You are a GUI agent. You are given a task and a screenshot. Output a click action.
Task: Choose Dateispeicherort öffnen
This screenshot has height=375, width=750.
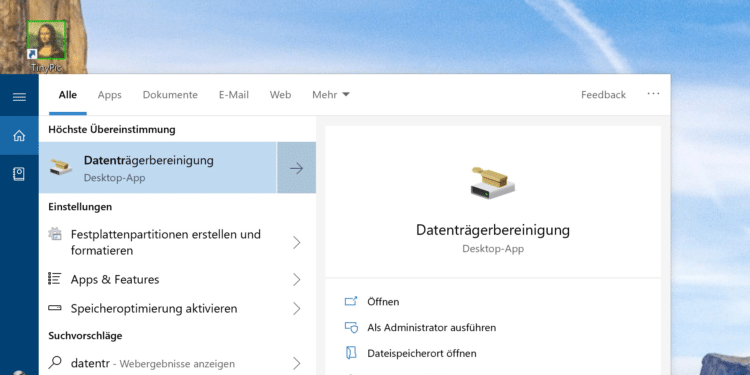pyautogui.click(x=422, y=353)
